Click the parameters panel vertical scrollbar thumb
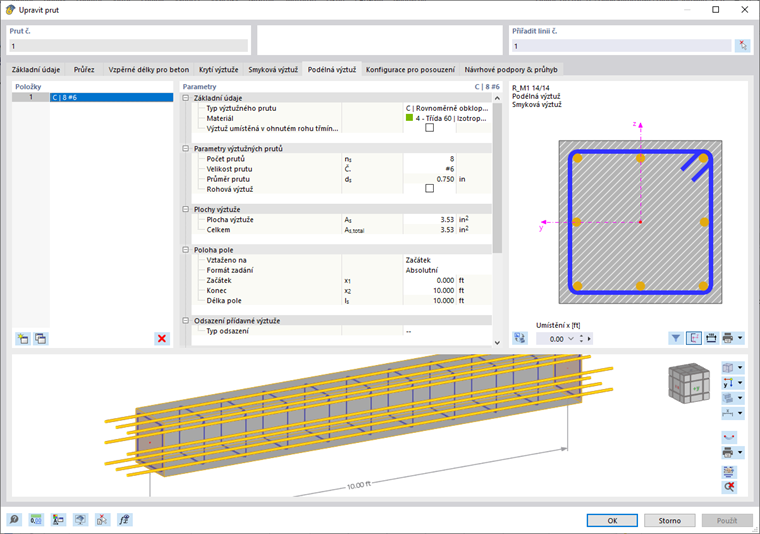This screenshot has width=760, height=534. 497,178
